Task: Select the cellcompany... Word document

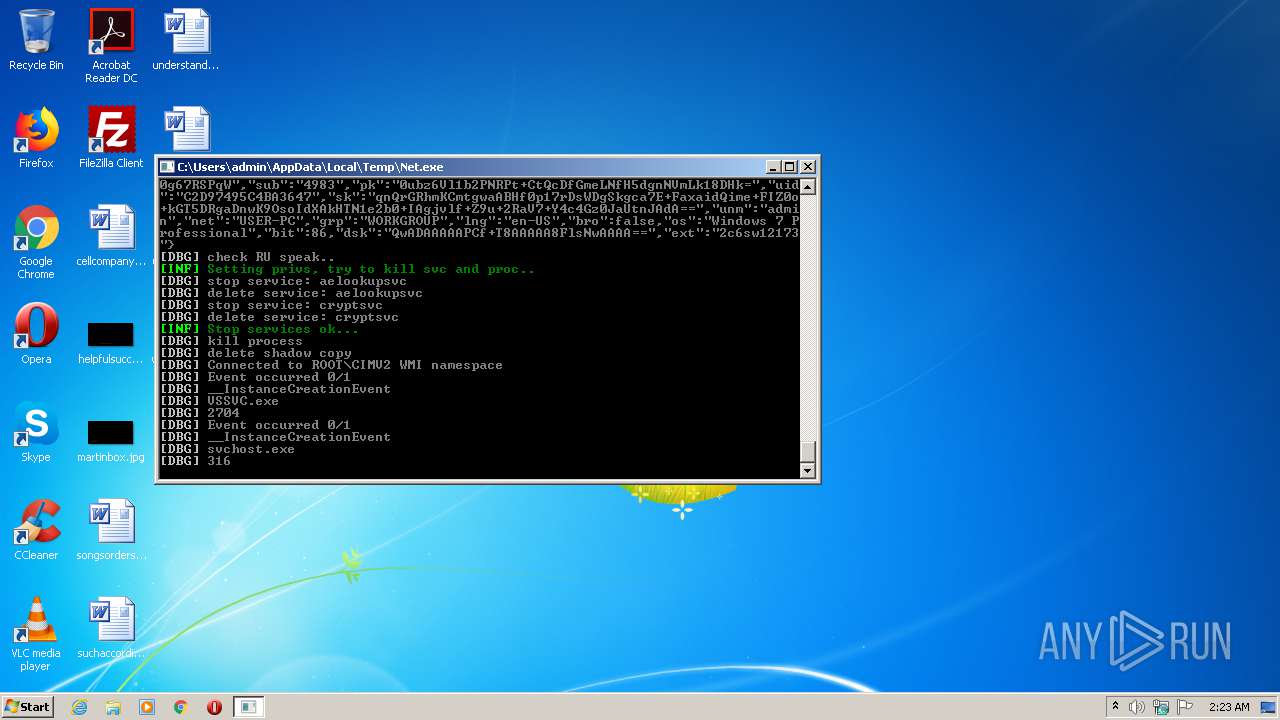Action: 111,236
